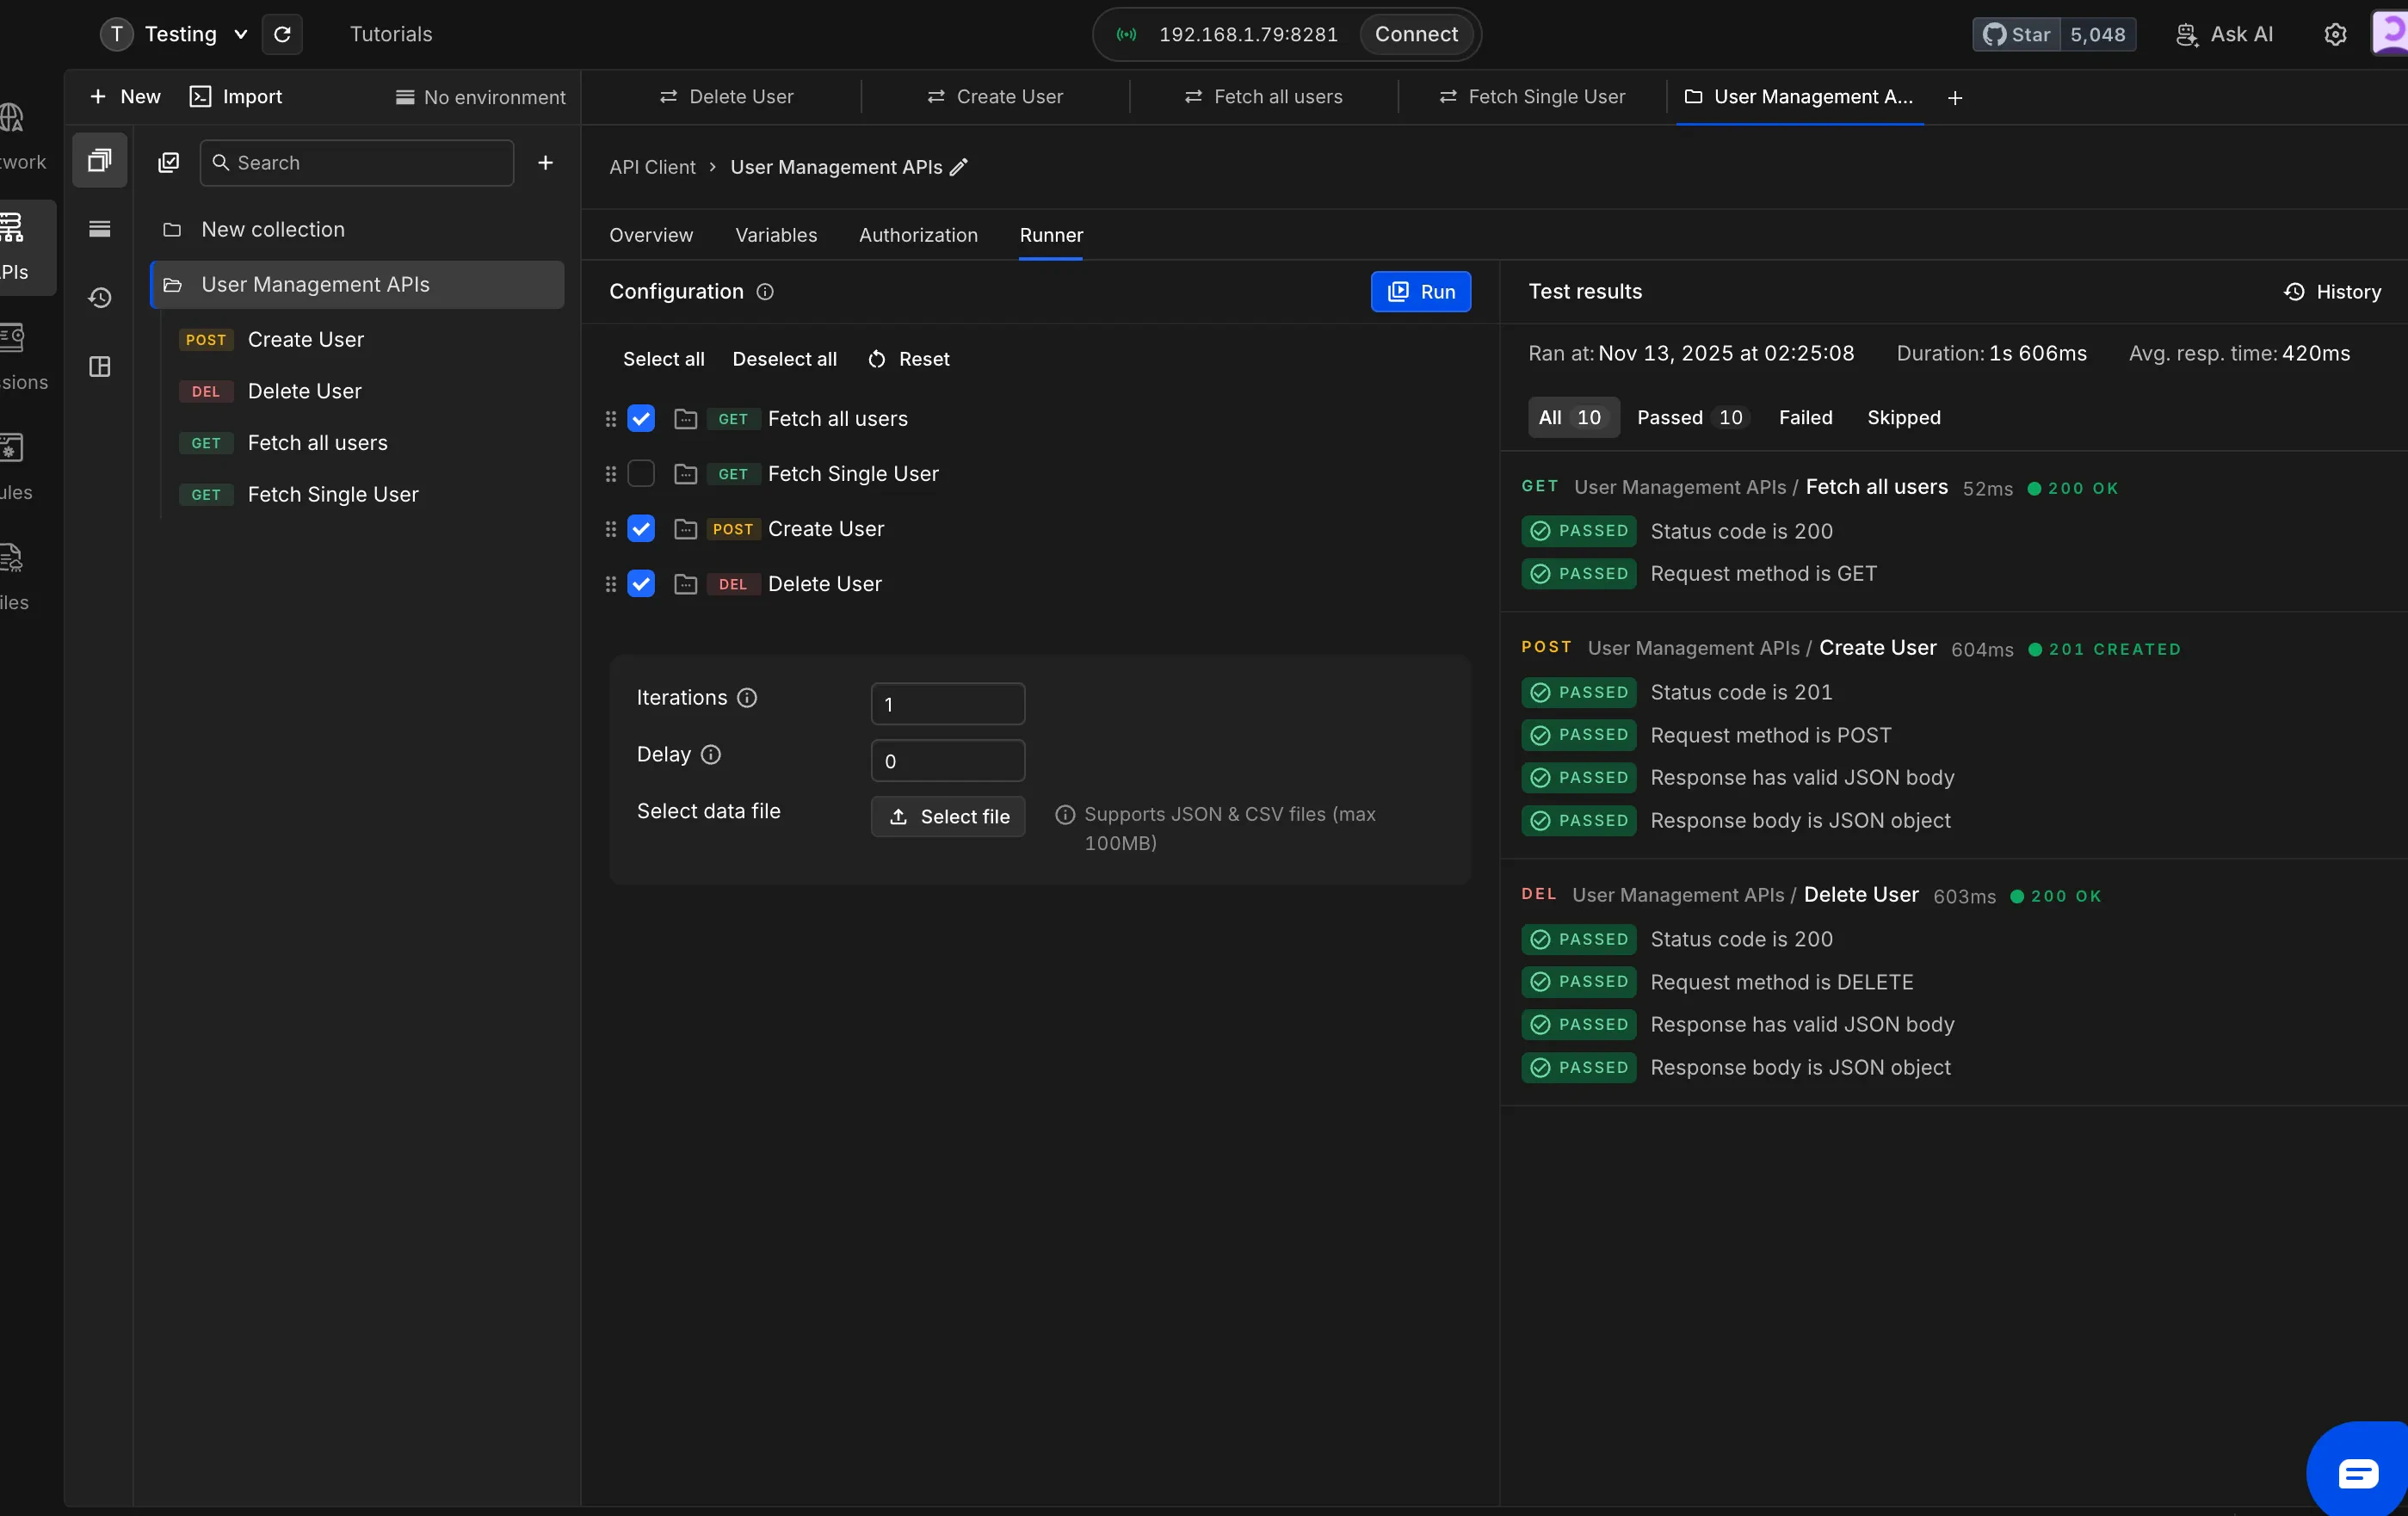Switch to the Fetch all users tab

pyautogui.click(x=1264, y=97)
